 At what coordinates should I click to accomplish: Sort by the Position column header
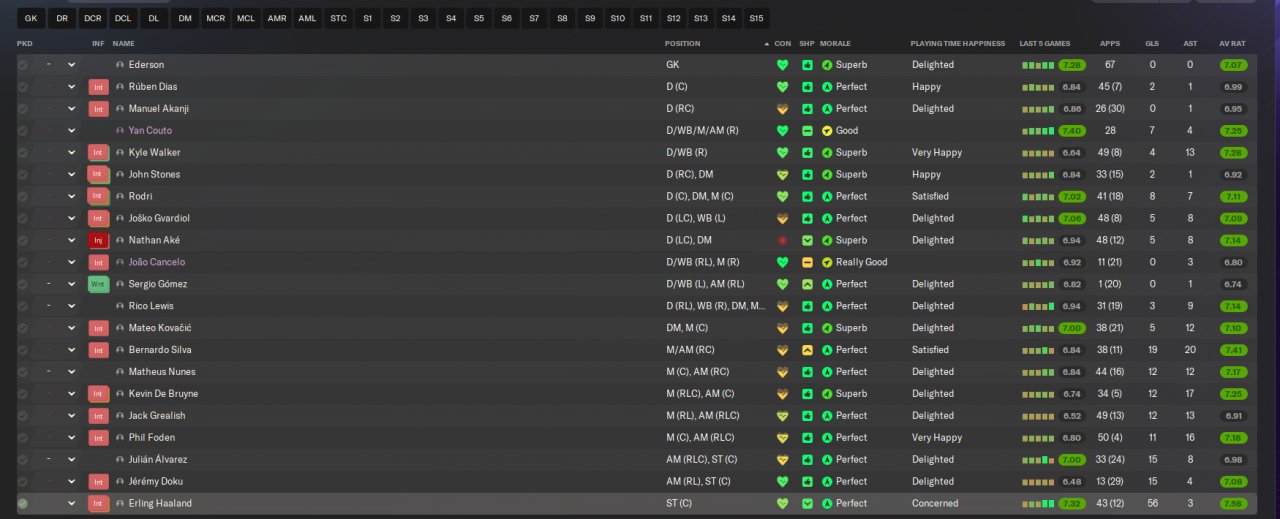click(x=683, y=44)
